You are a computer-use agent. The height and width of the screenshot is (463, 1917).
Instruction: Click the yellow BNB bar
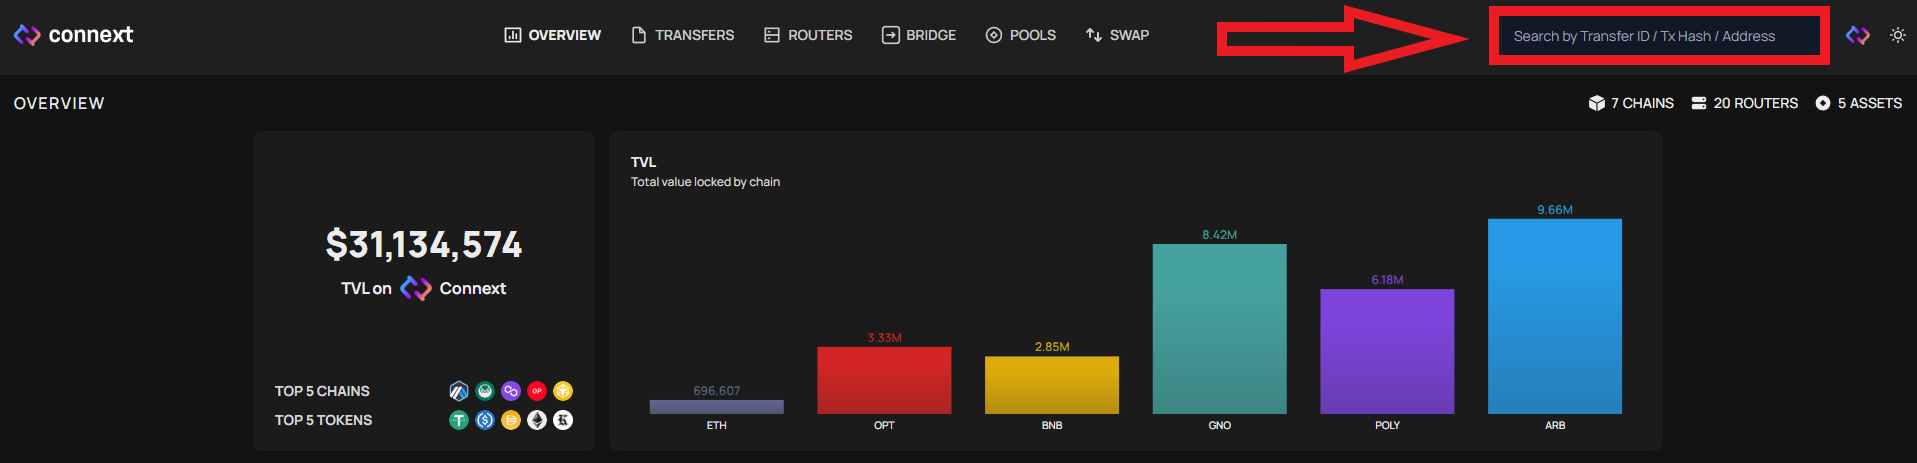pyautogui.click(x=1052, y=385)
